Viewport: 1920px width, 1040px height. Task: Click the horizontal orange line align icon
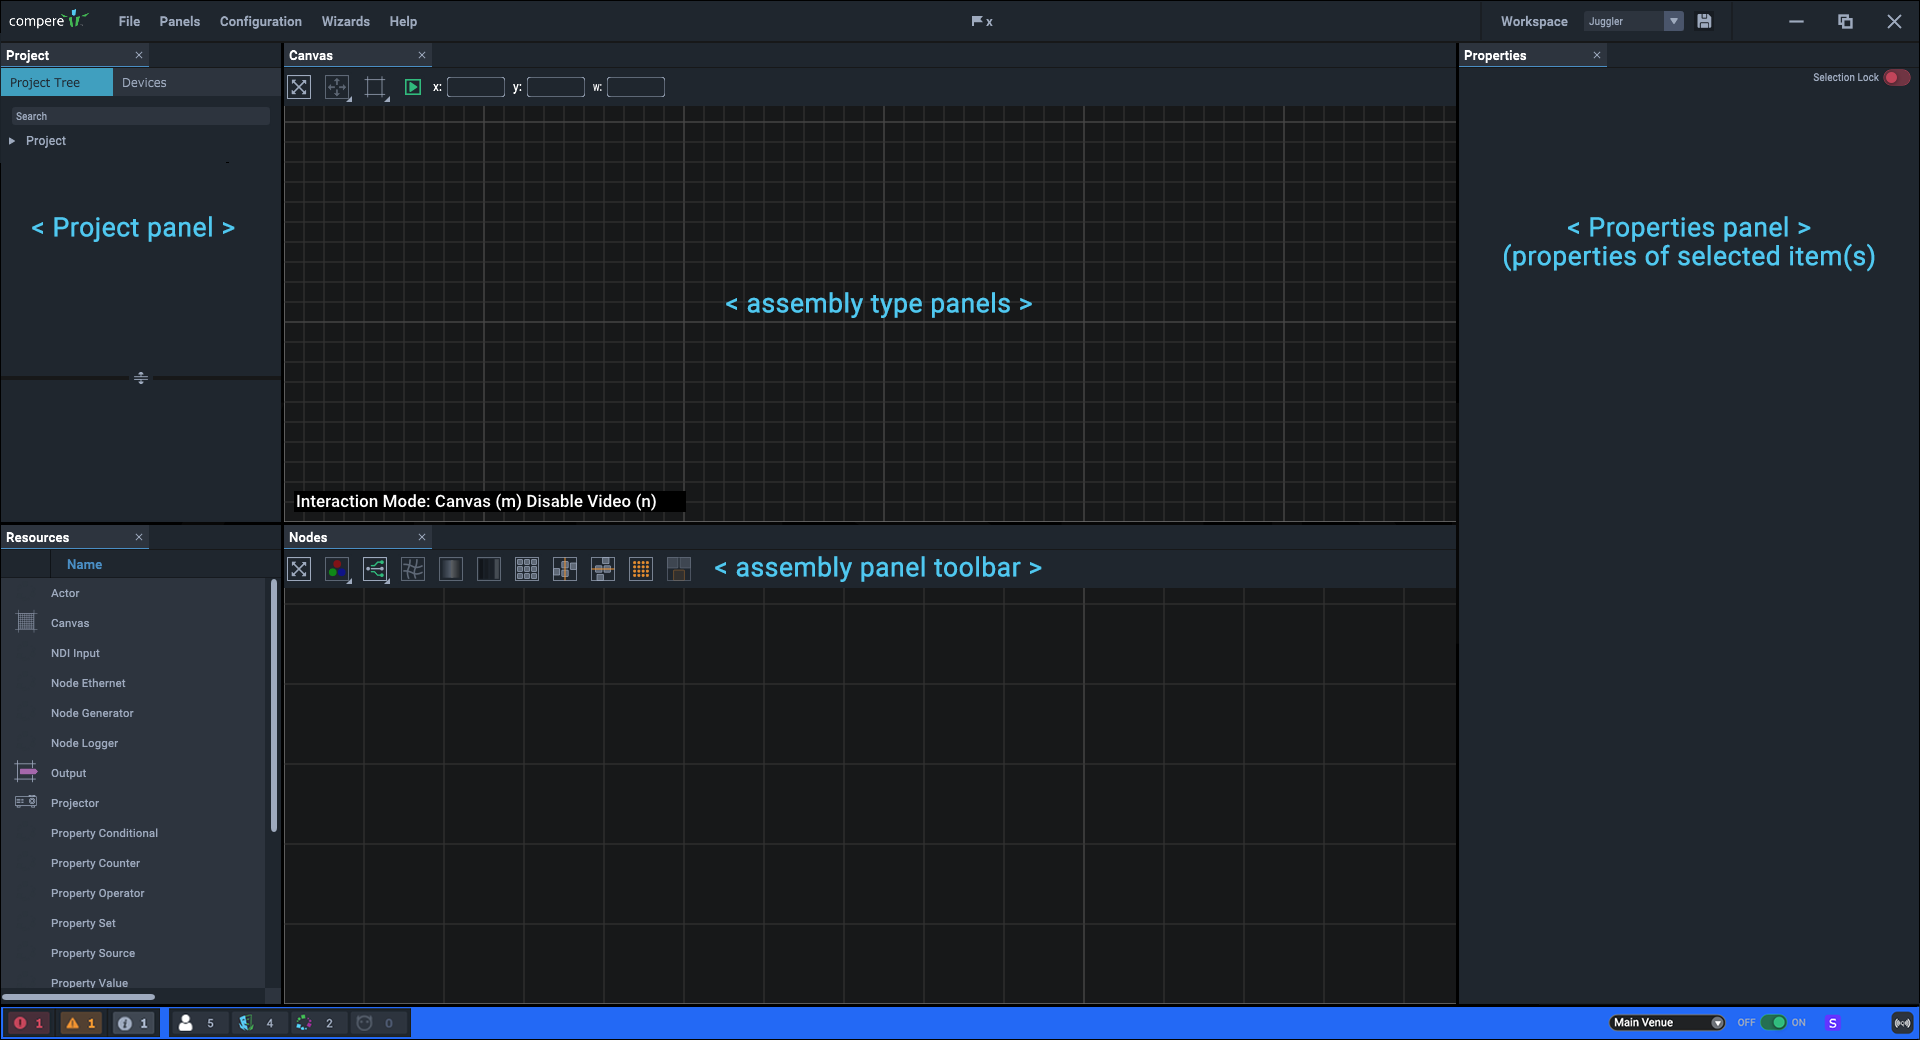[603, 569]
